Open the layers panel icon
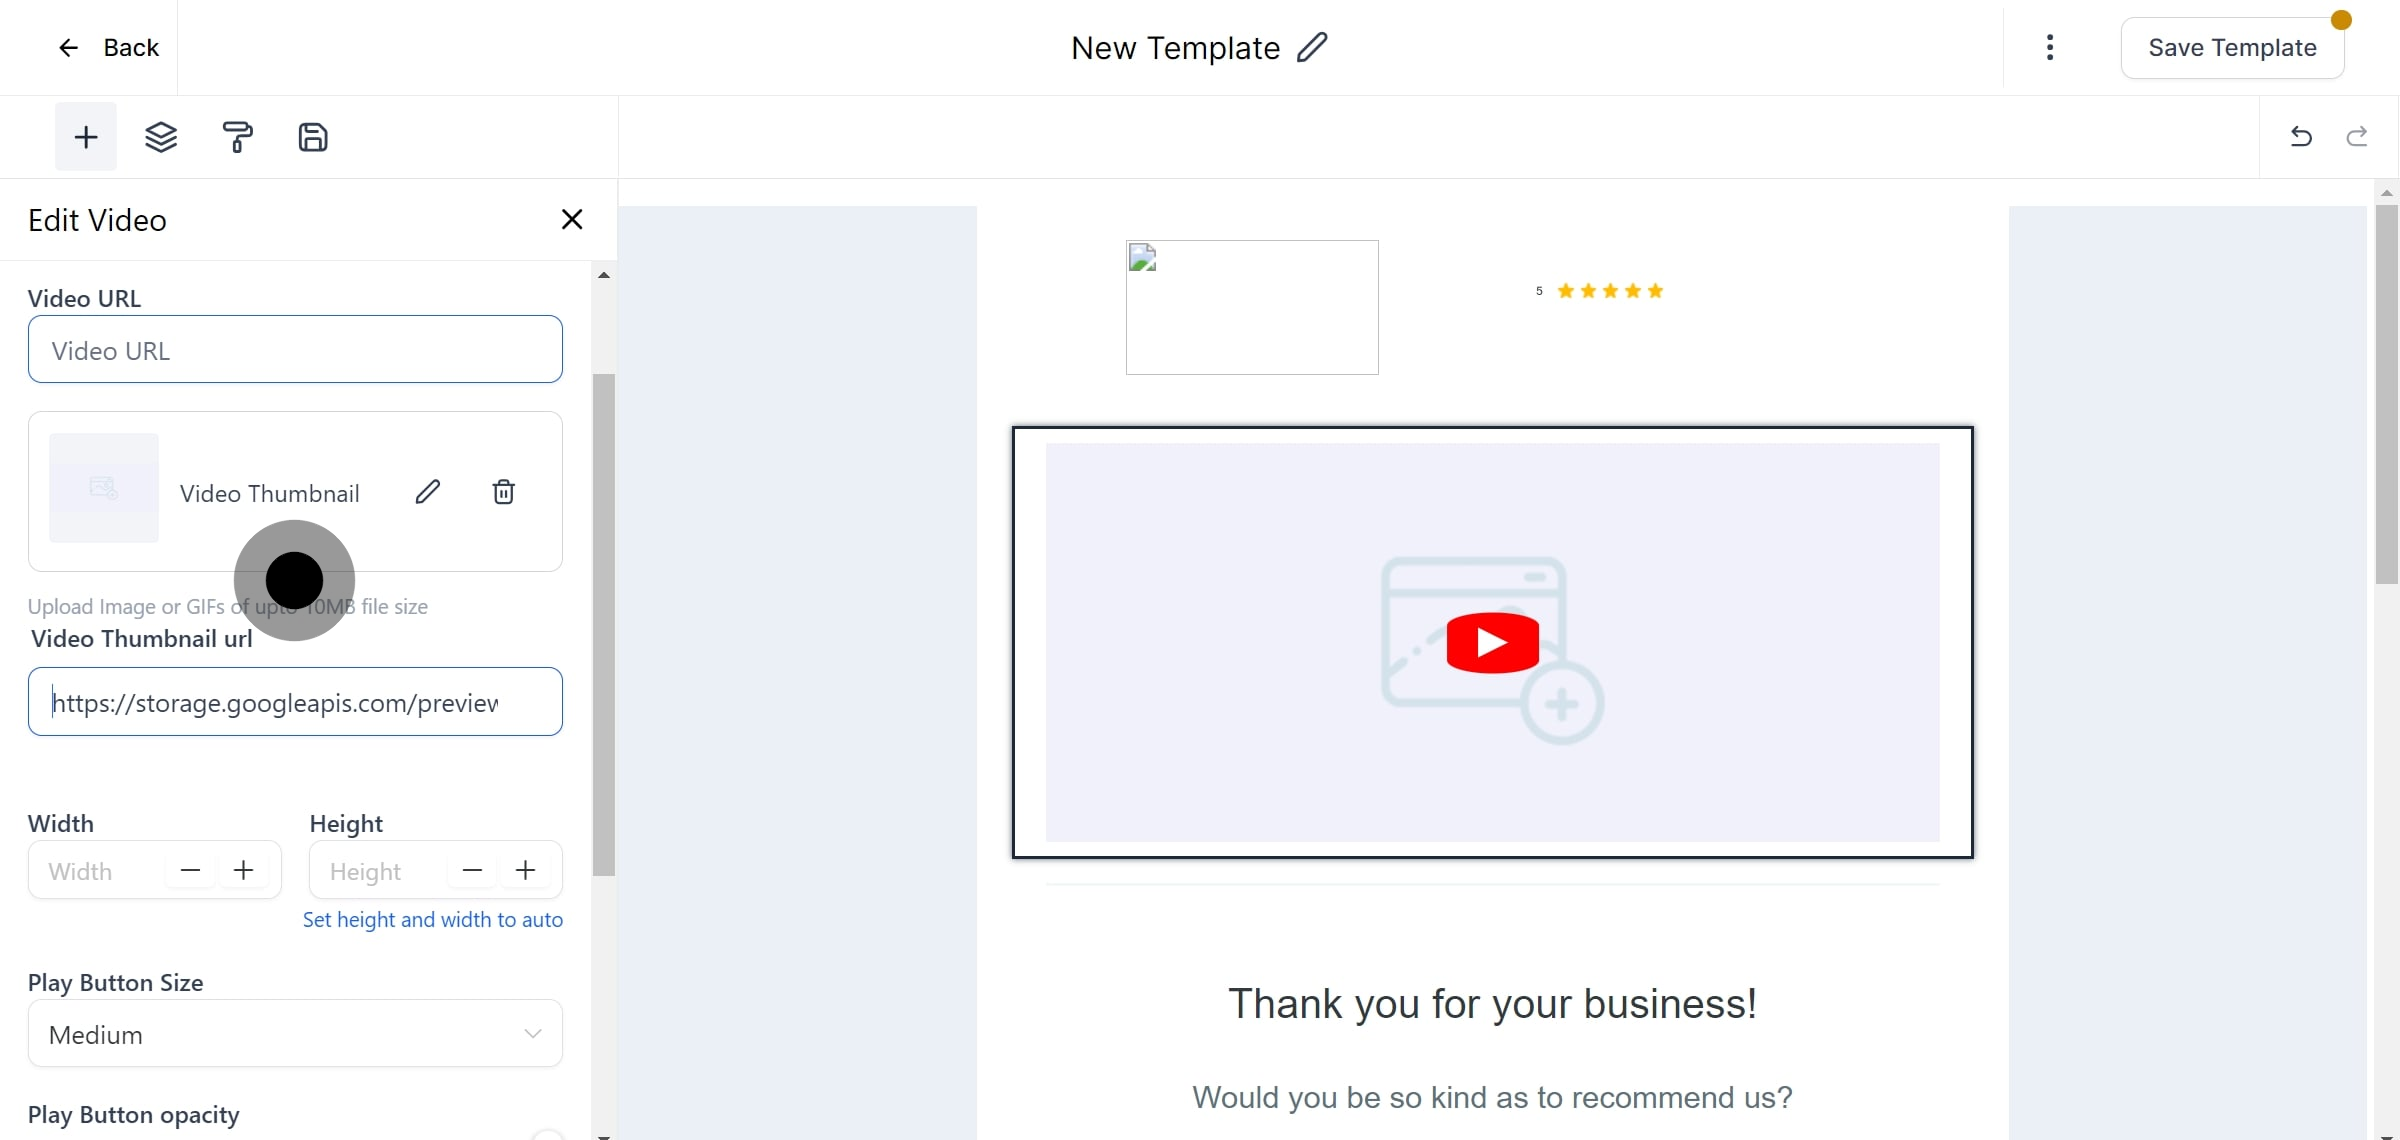 click(x=161, y=137)
